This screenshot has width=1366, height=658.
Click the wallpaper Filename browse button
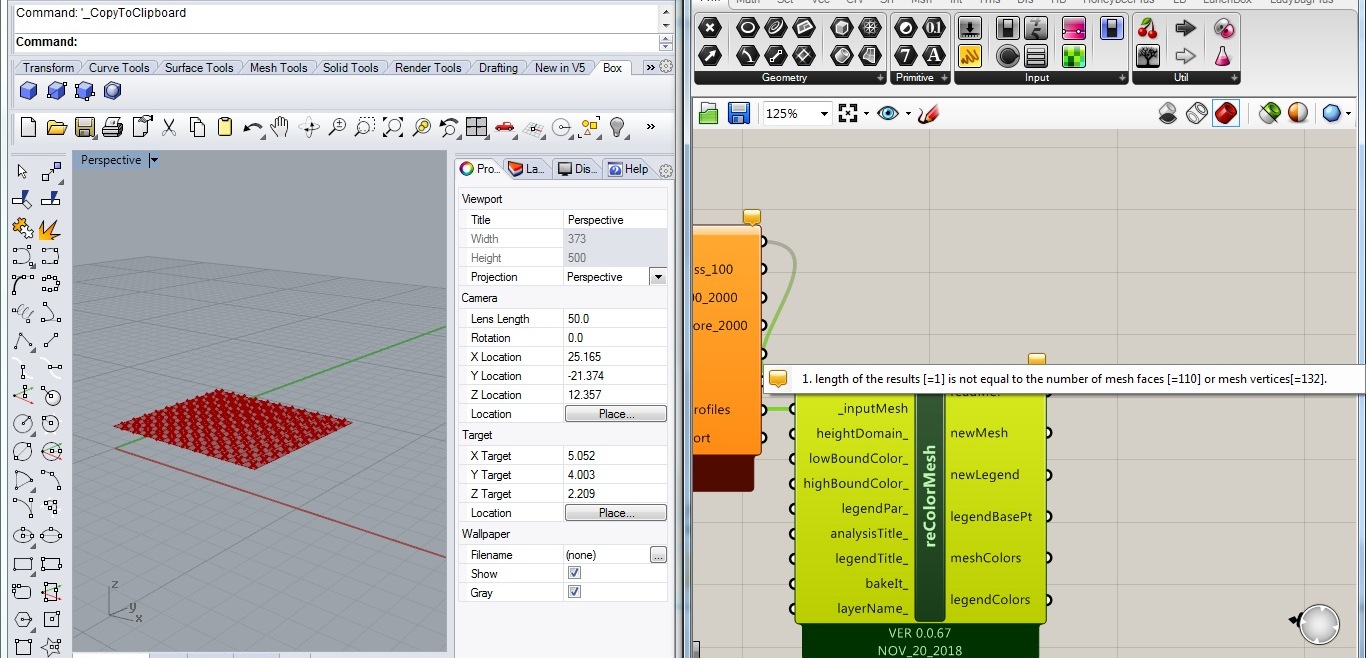click(x=658, y=555)
